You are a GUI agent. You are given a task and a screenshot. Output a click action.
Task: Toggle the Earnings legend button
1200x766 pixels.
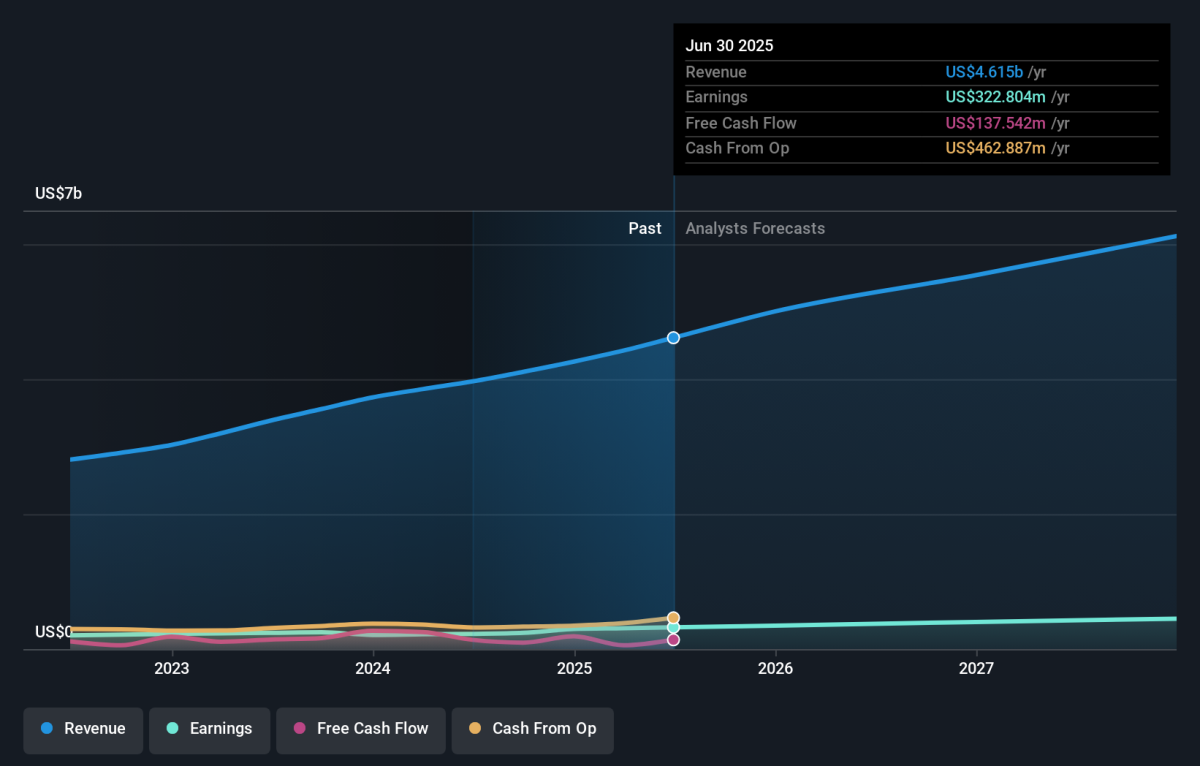(209, 729)
